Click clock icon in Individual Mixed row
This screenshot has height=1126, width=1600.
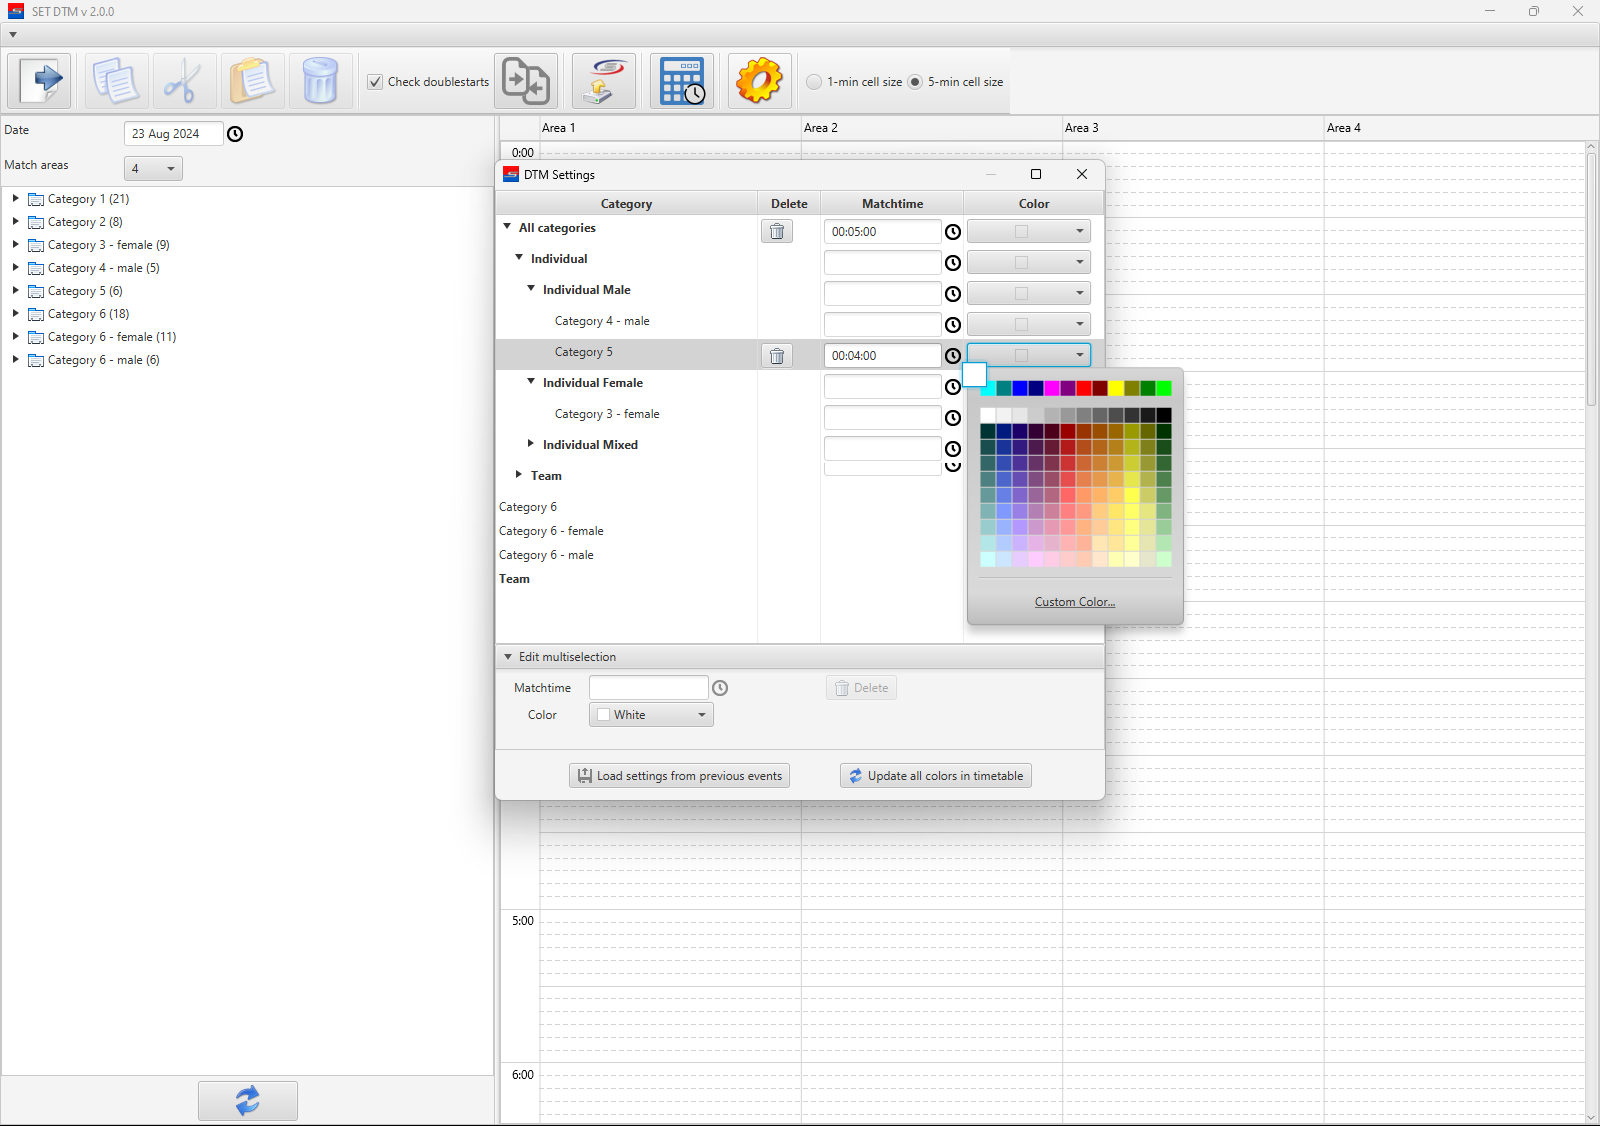click(953, 449)
